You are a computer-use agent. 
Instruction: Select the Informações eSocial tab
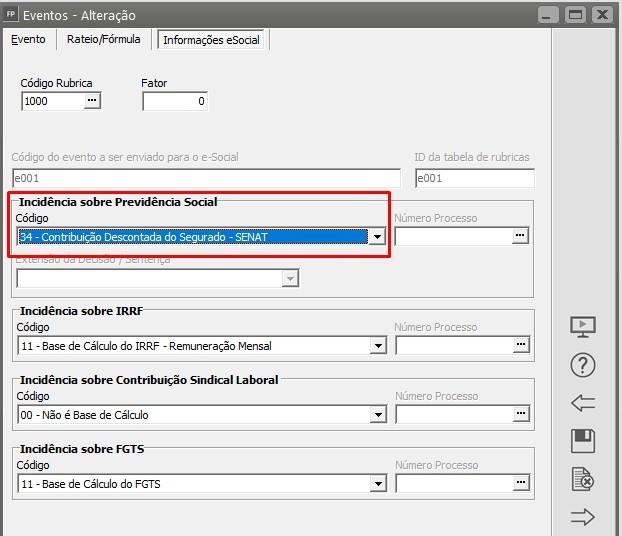(213, 40)
